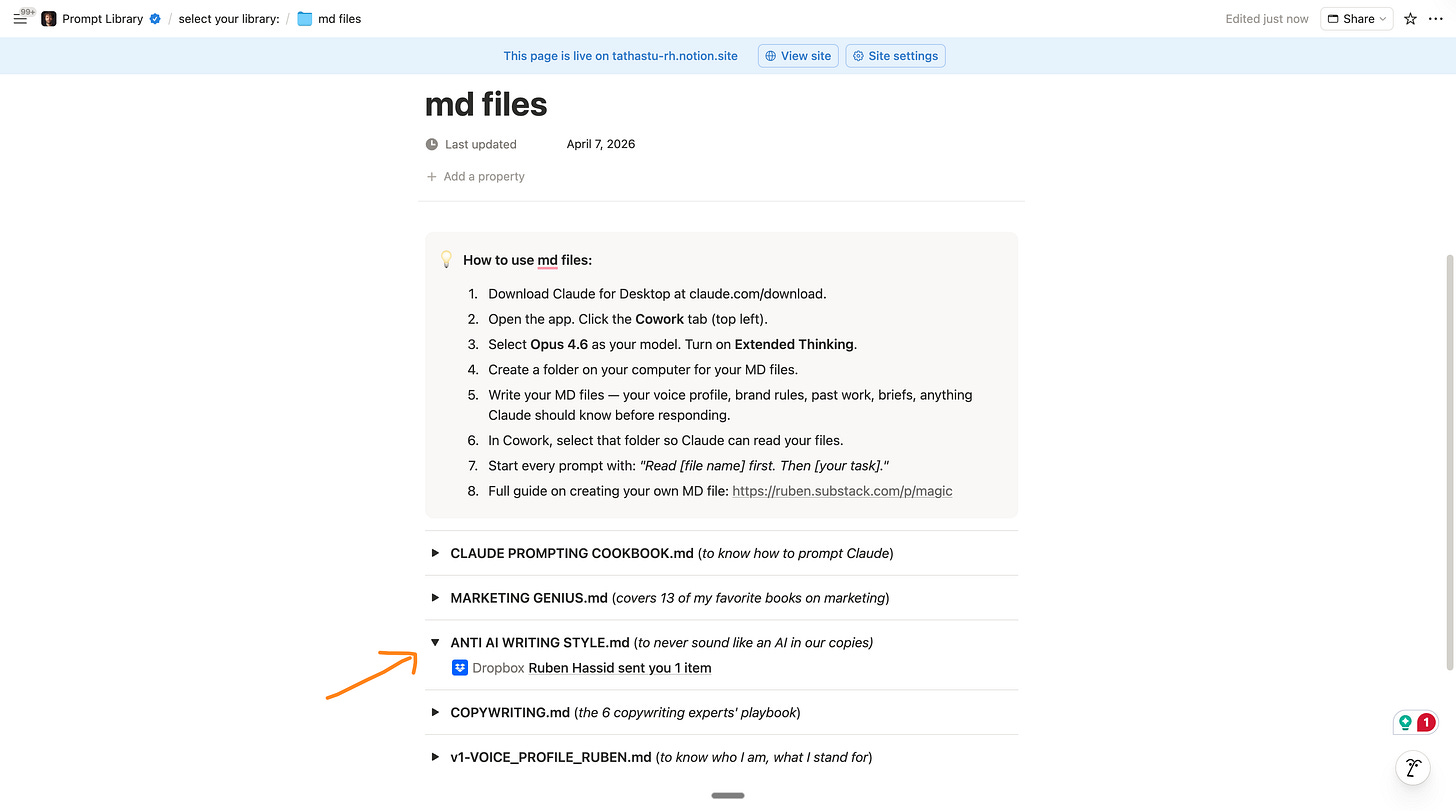Click the blue verified badge by Prompt Library

[155, 19]
